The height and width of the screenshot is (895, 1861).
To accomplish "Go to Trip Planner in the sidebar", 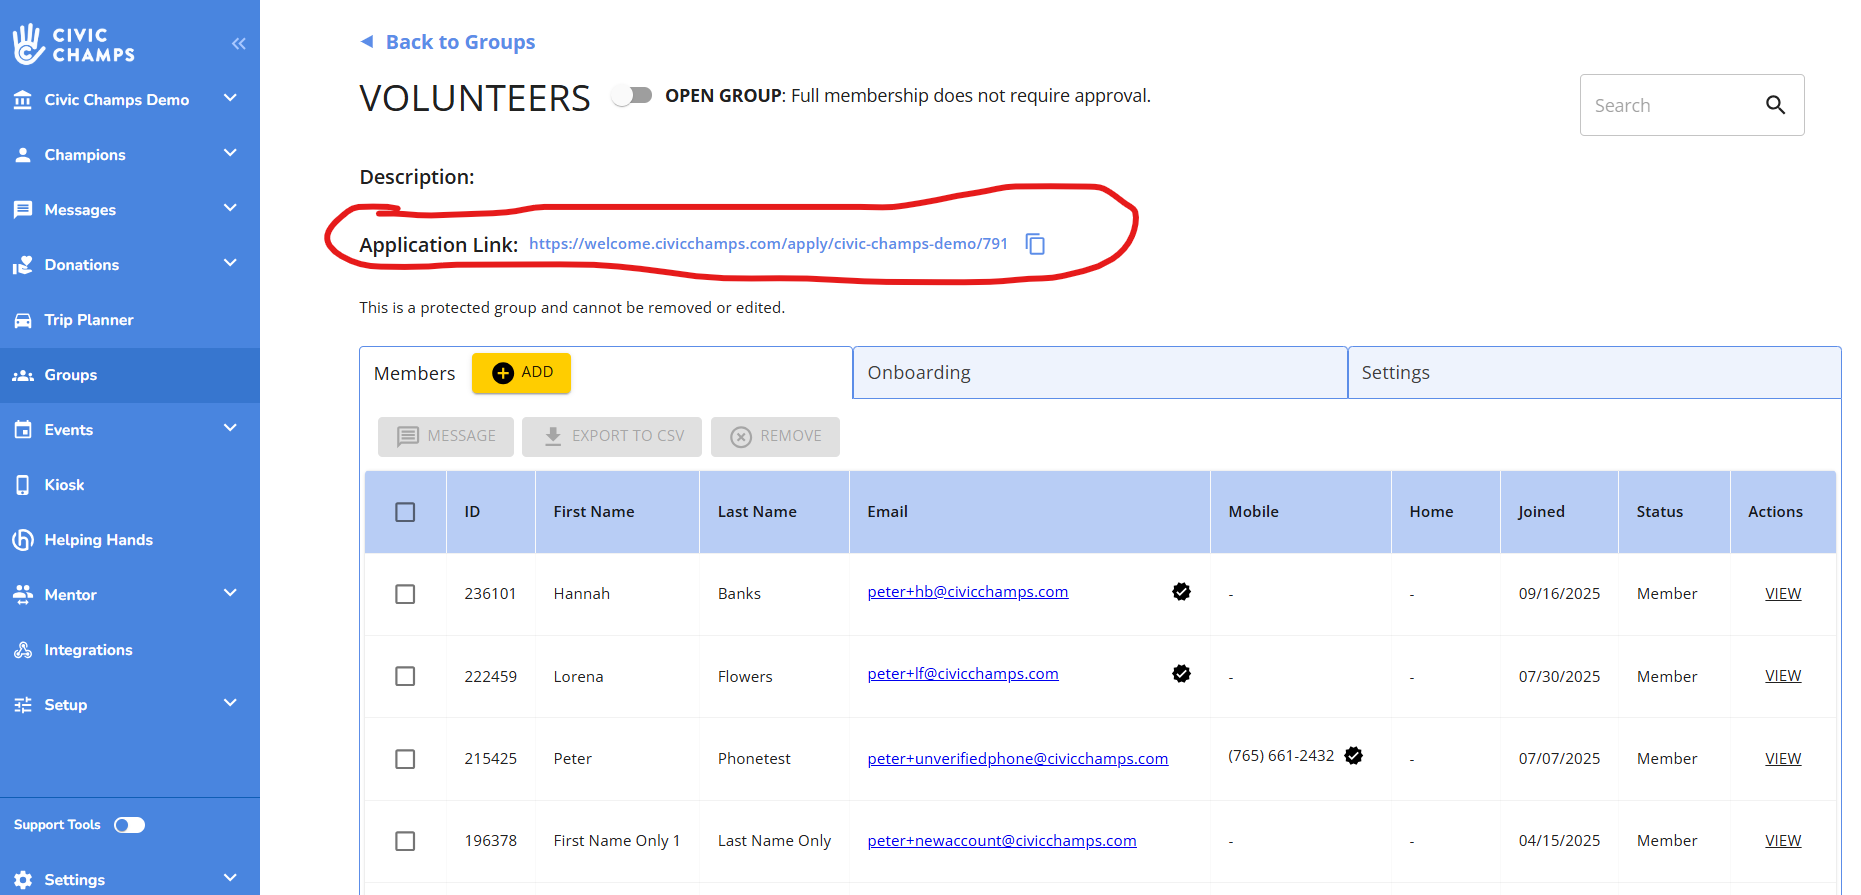I will [88, 320].
